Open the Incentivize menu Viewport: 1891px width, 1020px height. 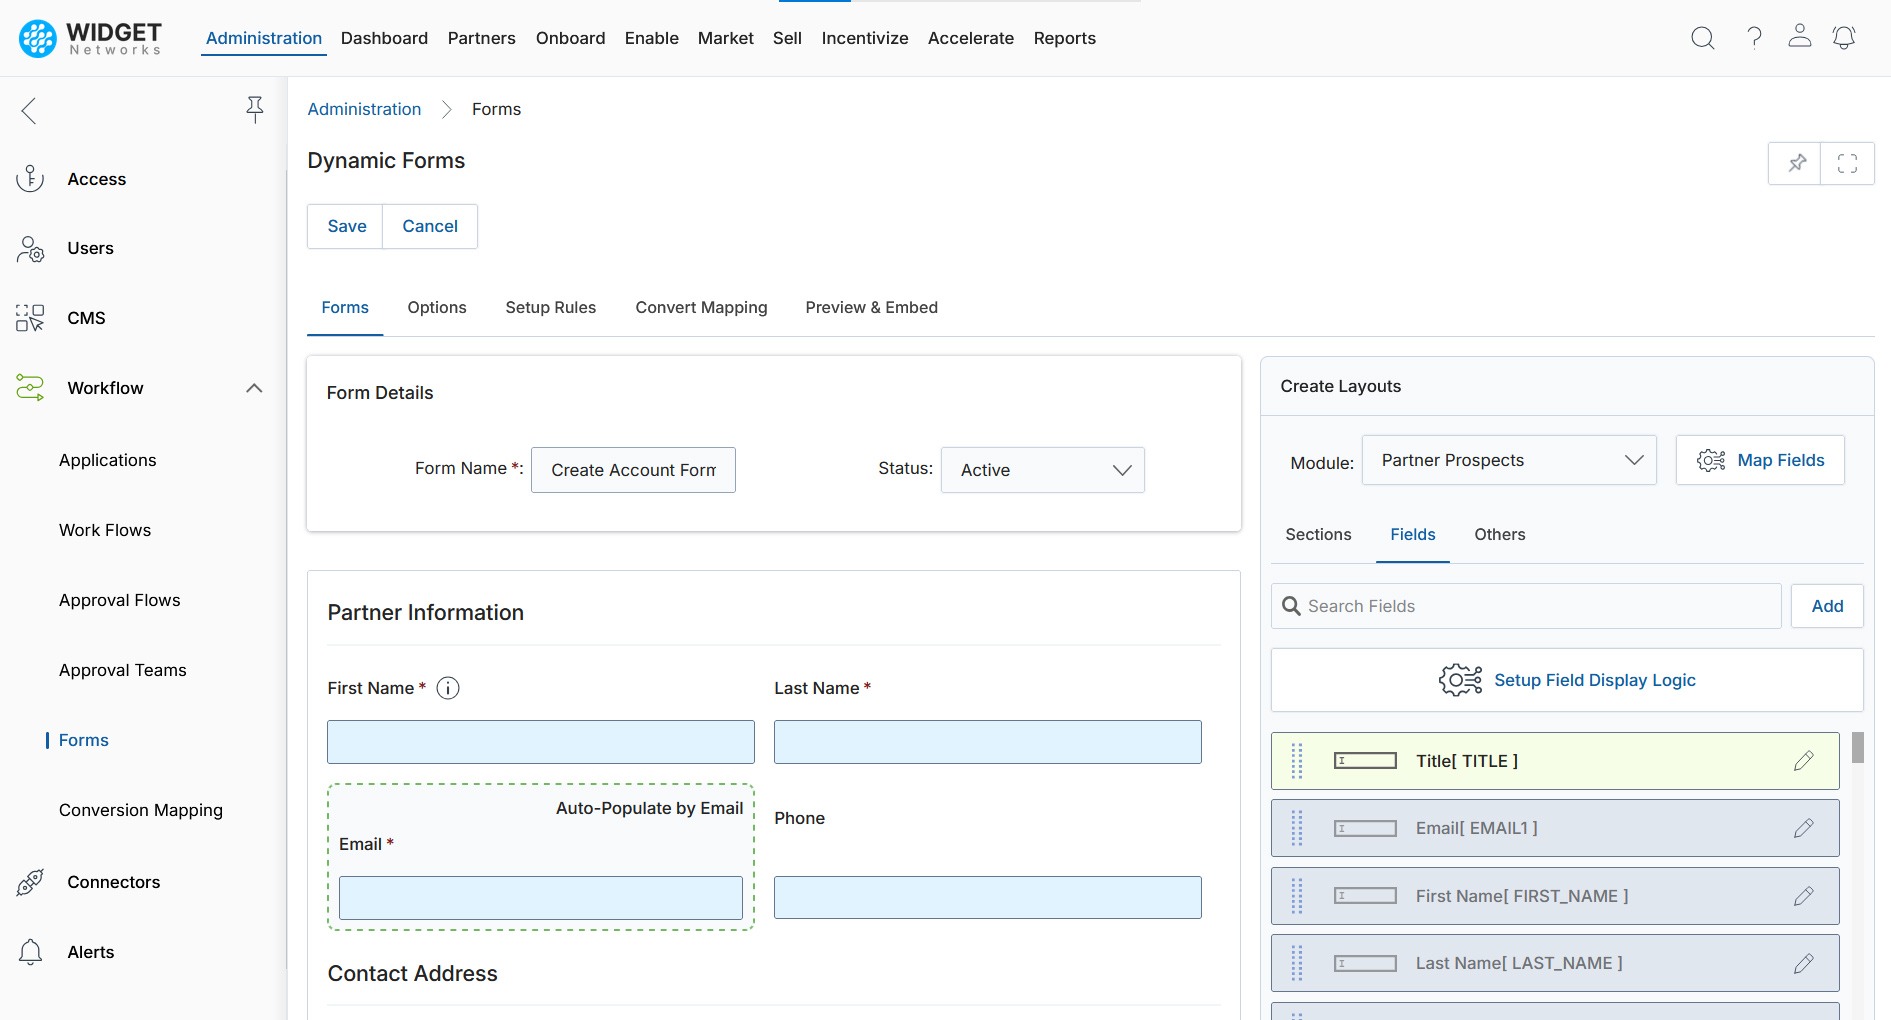(865, 38)
